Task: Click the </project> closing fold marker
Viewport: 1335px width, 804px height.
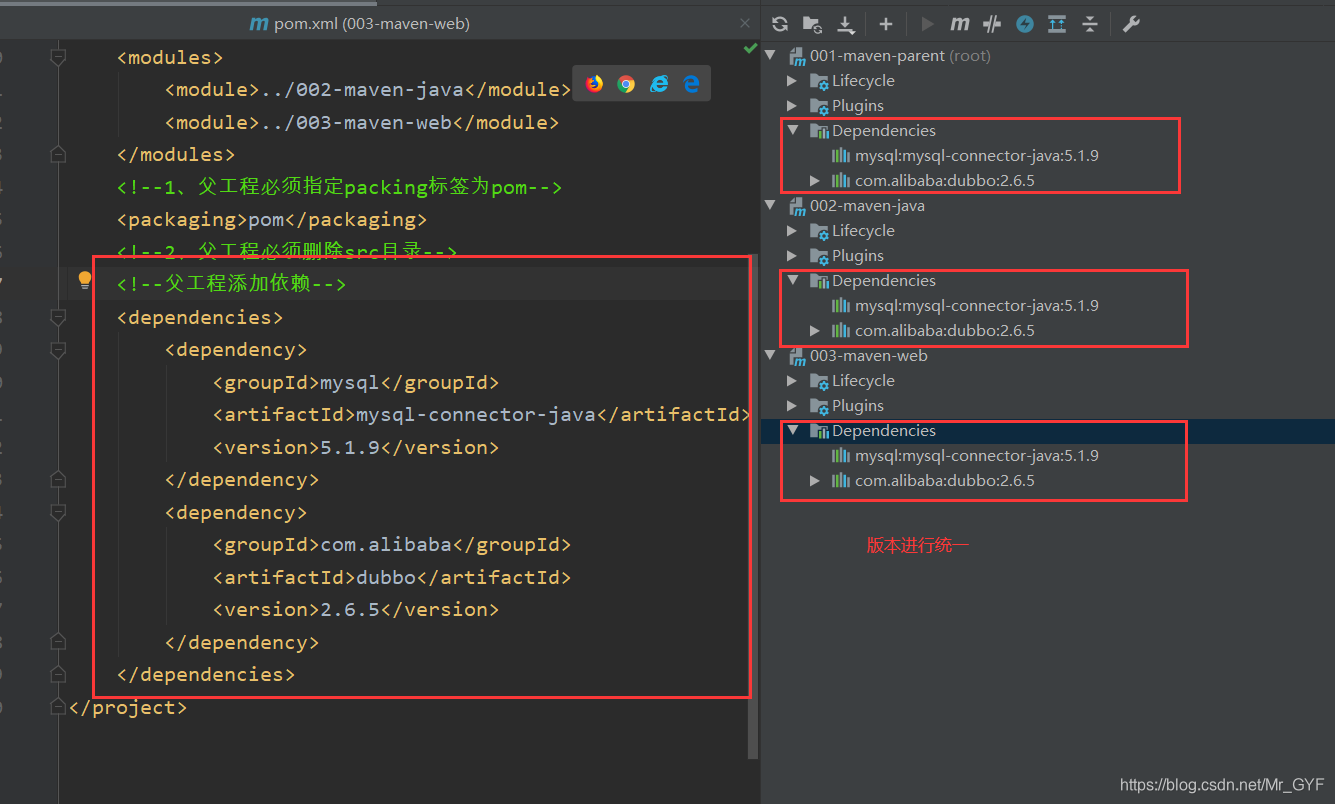Action: [x=58, y=707]
